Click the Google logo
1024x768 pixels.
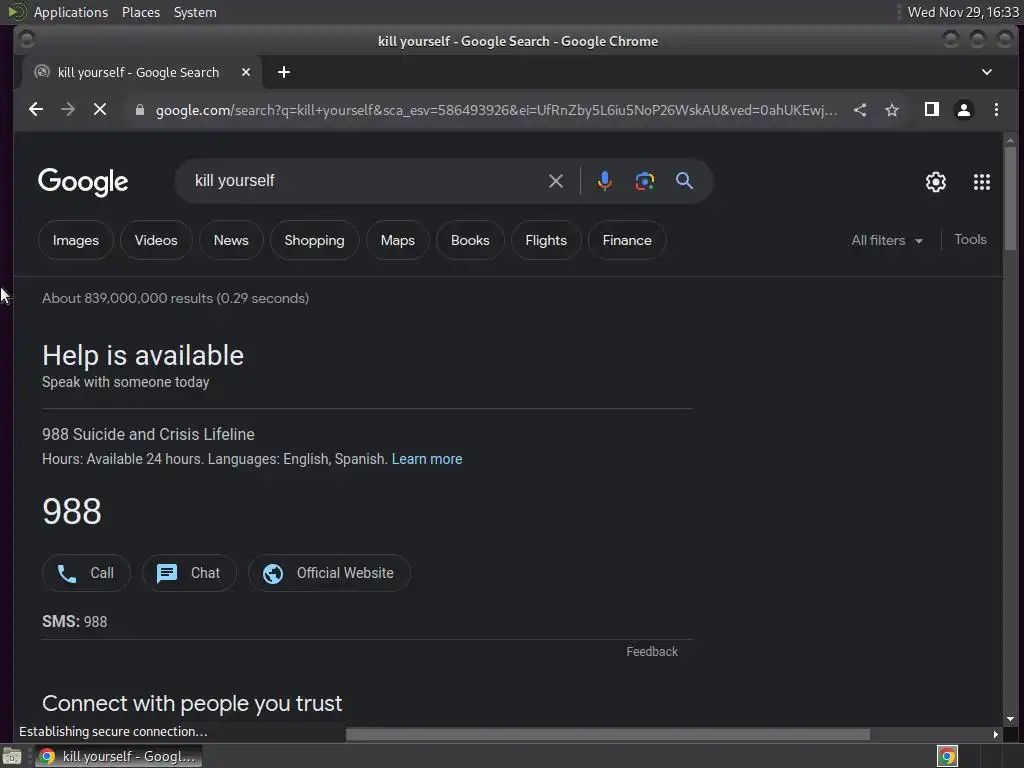point(83,182)
